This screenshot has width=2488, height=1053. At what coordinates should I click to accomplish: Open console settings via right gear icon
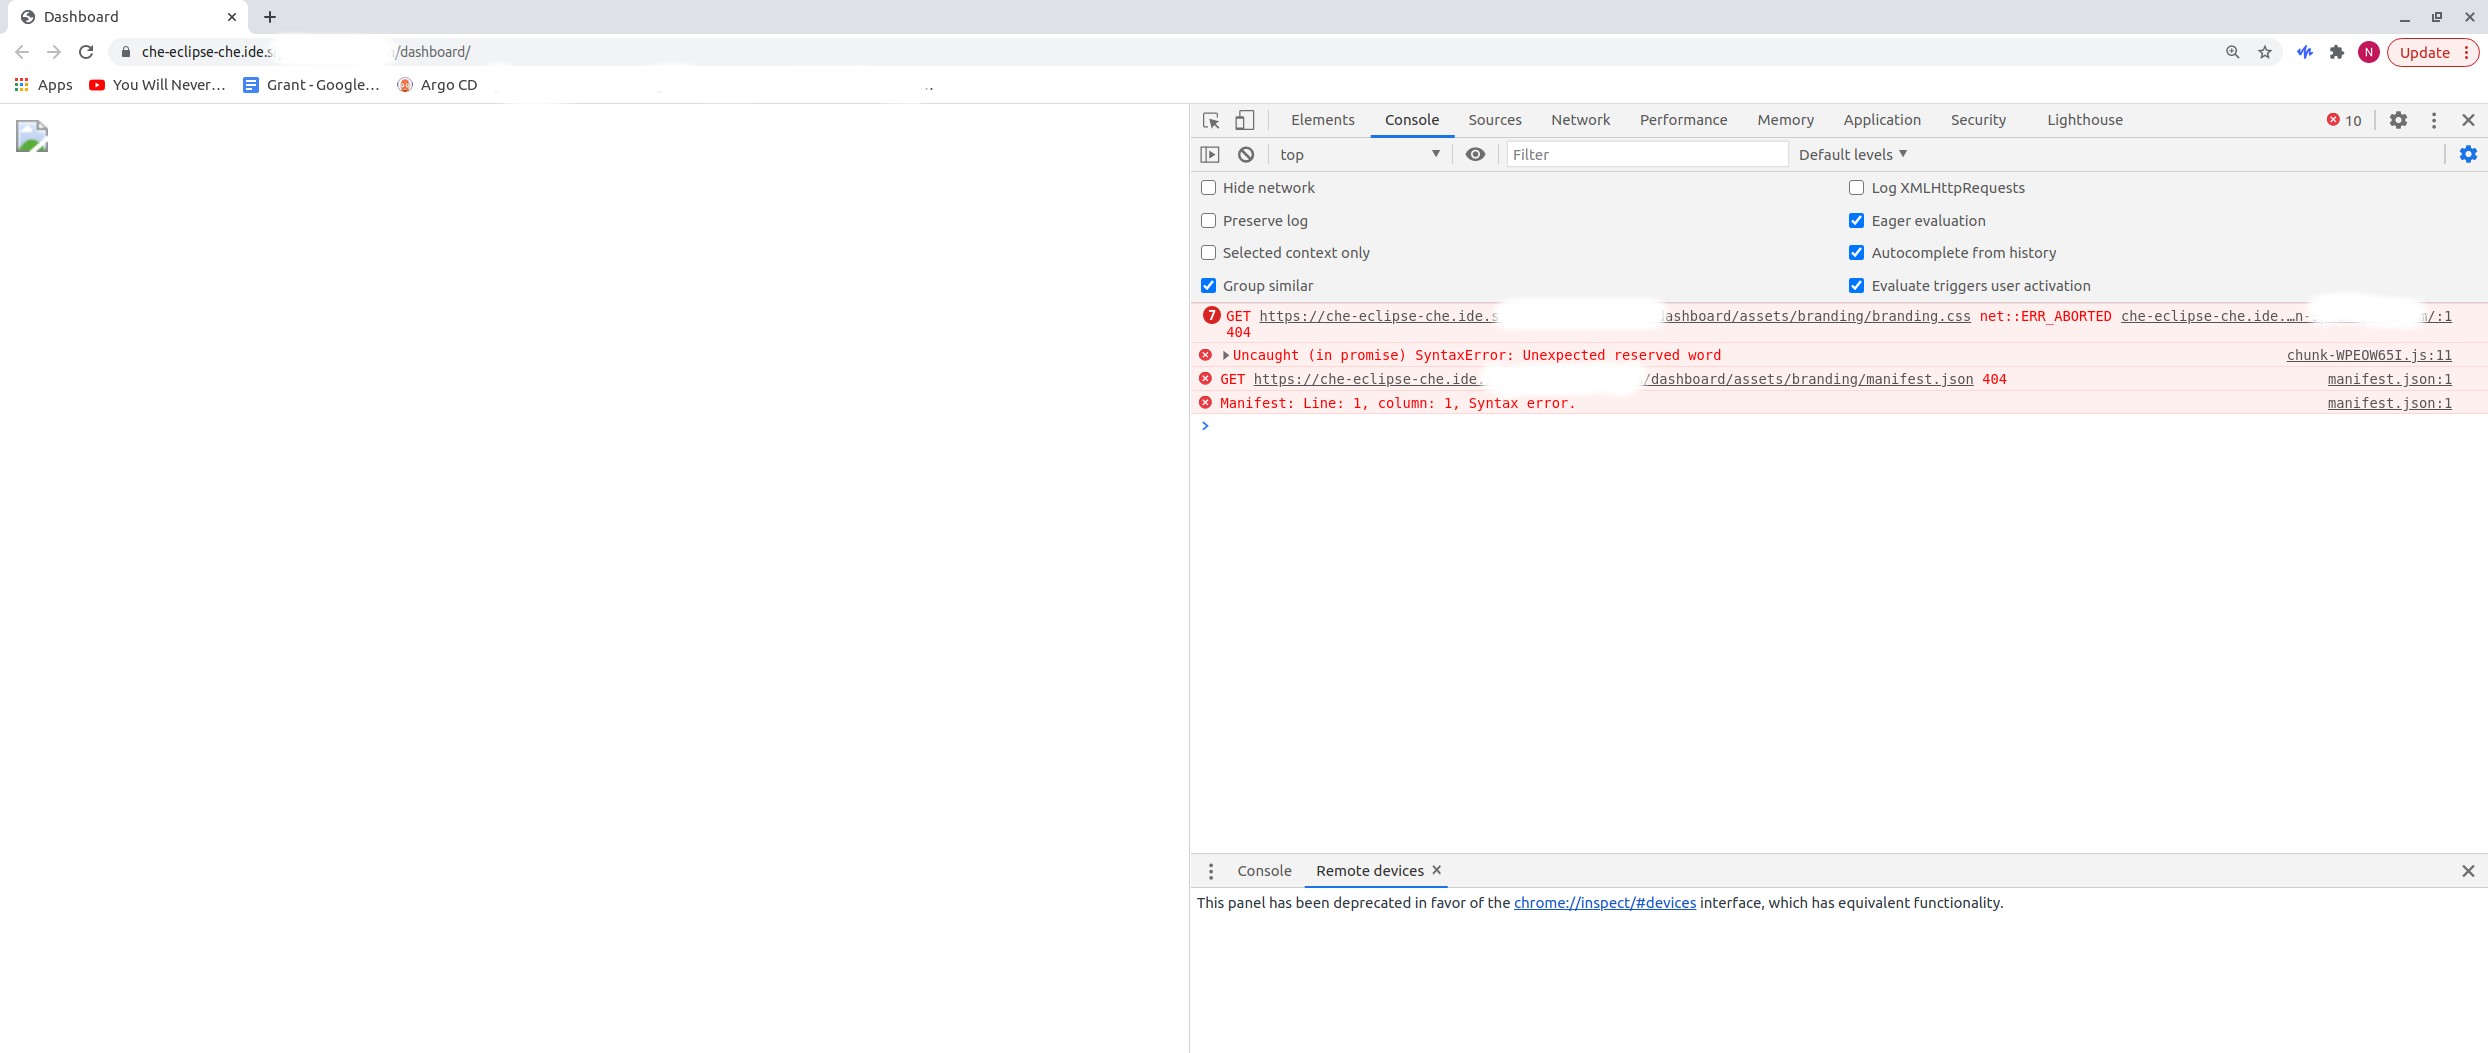pyautogui.click(x=2469, y=154)
